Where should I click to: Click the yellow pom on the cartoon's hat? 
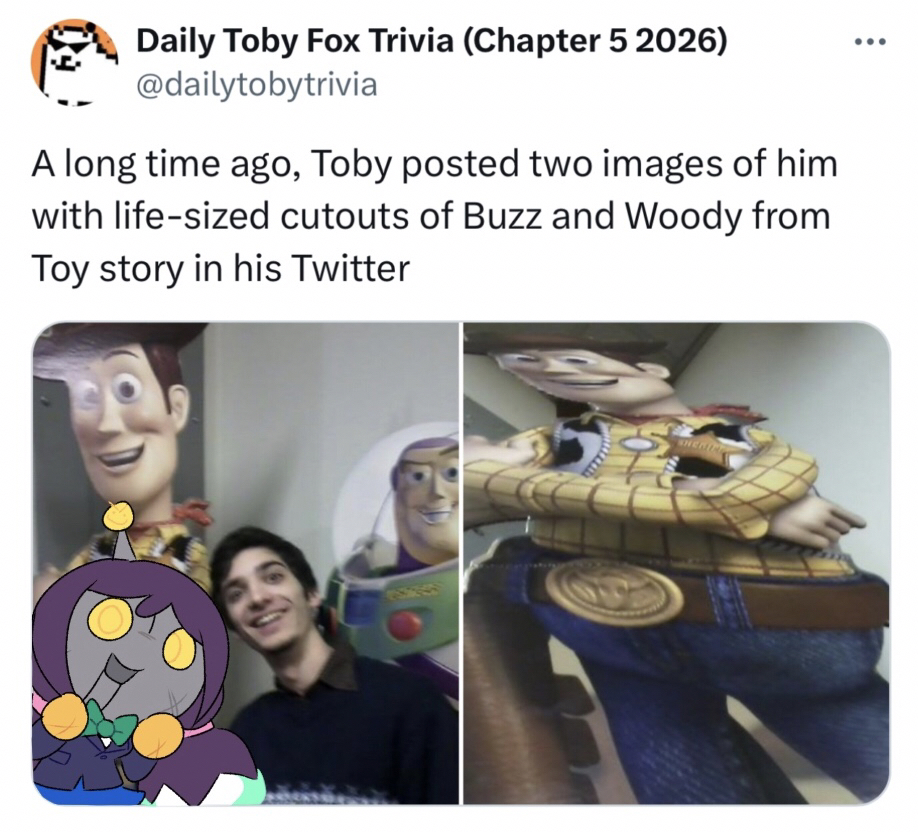click(119, 516)
